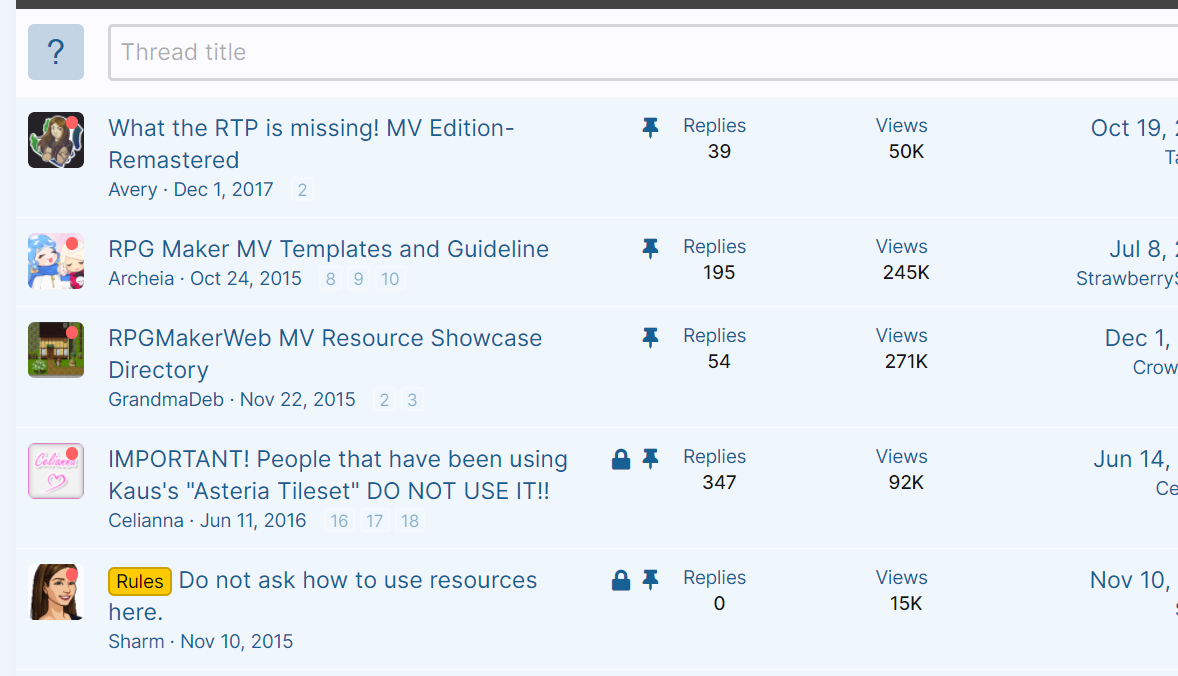Open Celianna's avatar on Asteria thread
This screenshot has width=1178, height=676.
56,471
